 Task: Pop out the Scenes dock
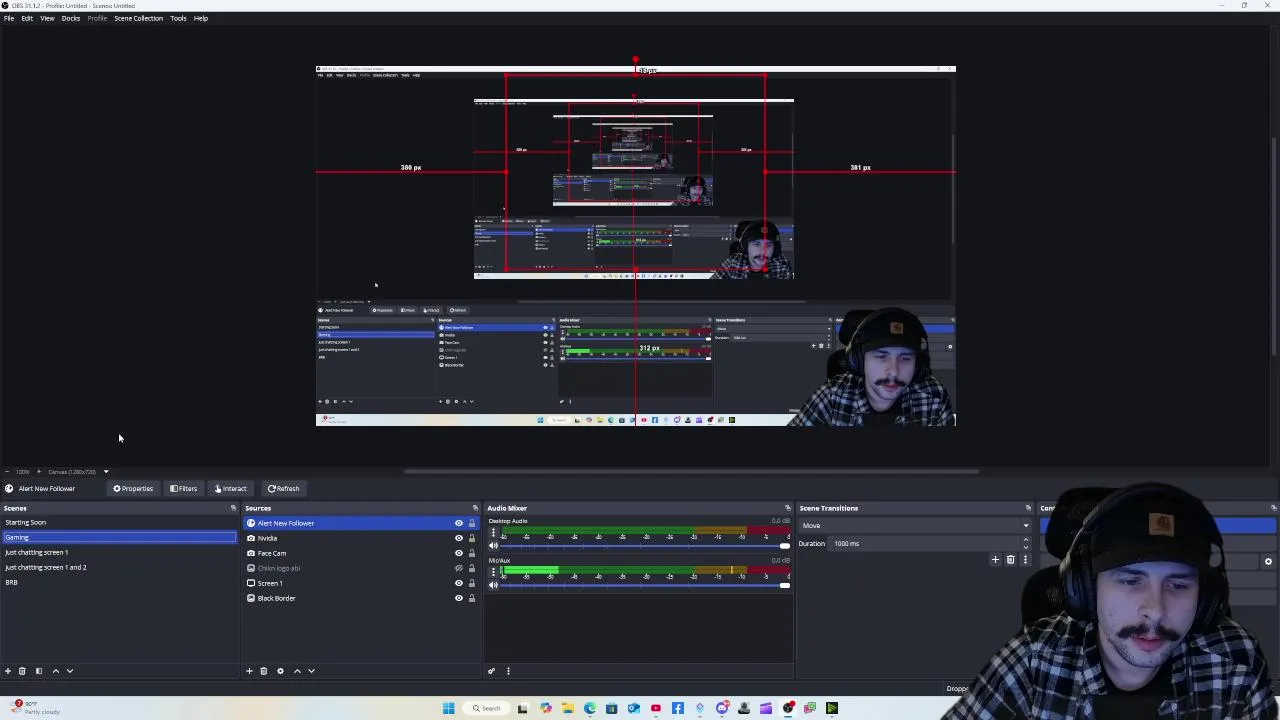(233, 508)
